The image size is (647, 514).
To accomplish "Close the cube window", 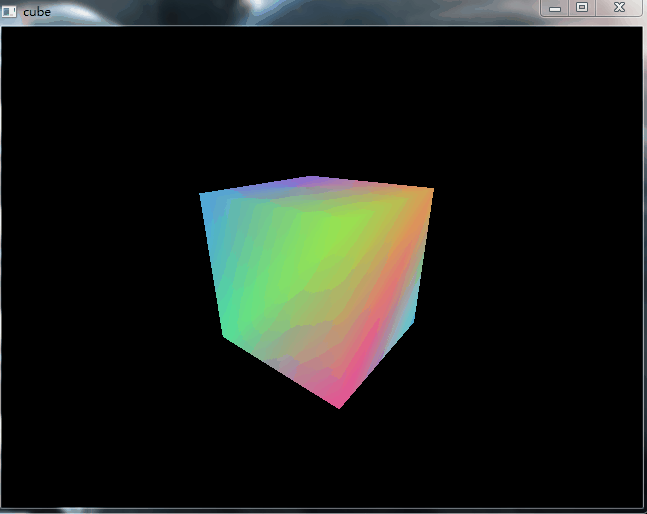I will (619, 7).
